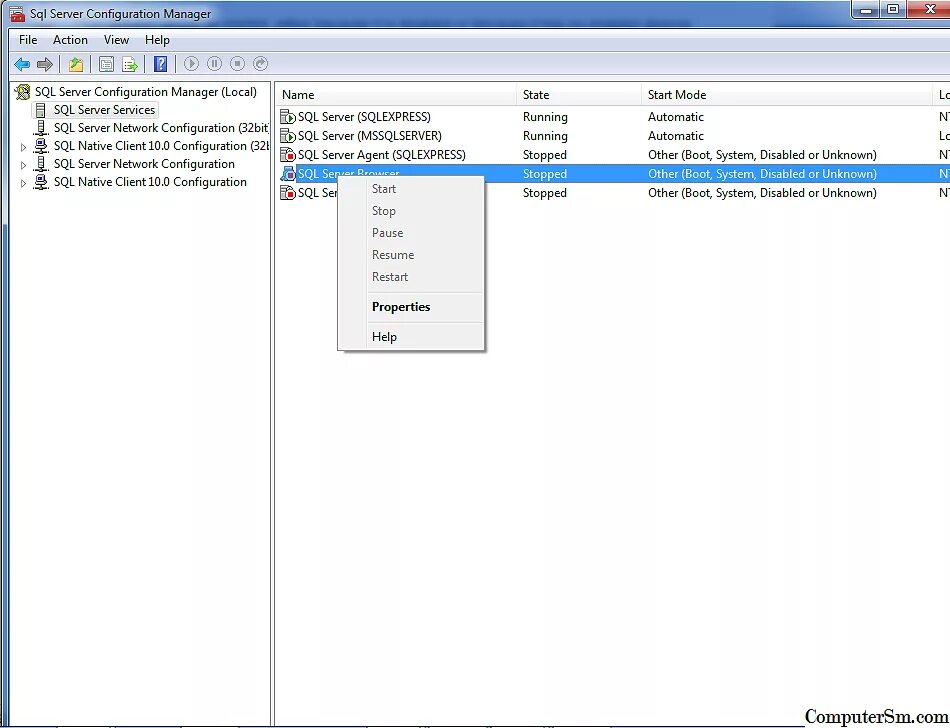
Task: Click the Export list toolbar icon
Action: click(130, 64)
